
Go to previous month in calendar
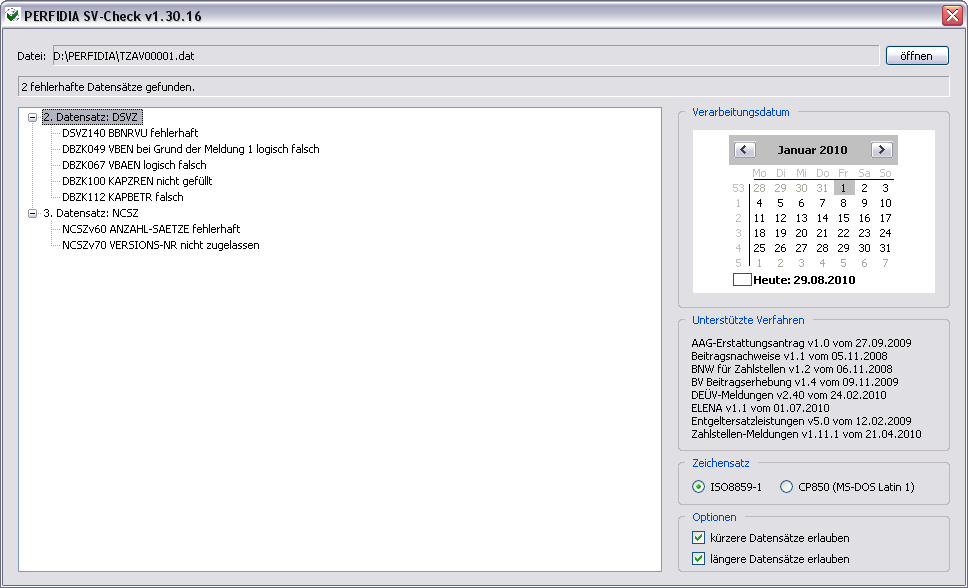click(x=744, y=150)
